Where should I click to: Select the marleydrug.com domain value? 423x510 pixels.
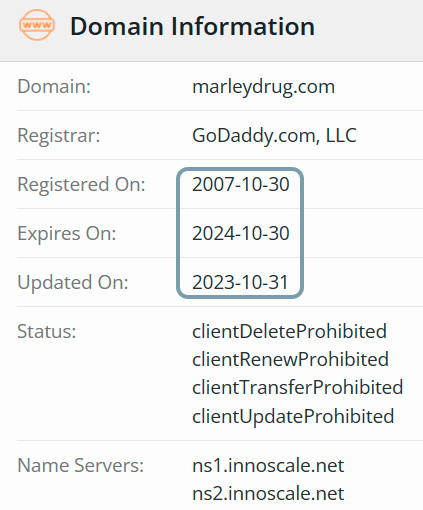263,87
